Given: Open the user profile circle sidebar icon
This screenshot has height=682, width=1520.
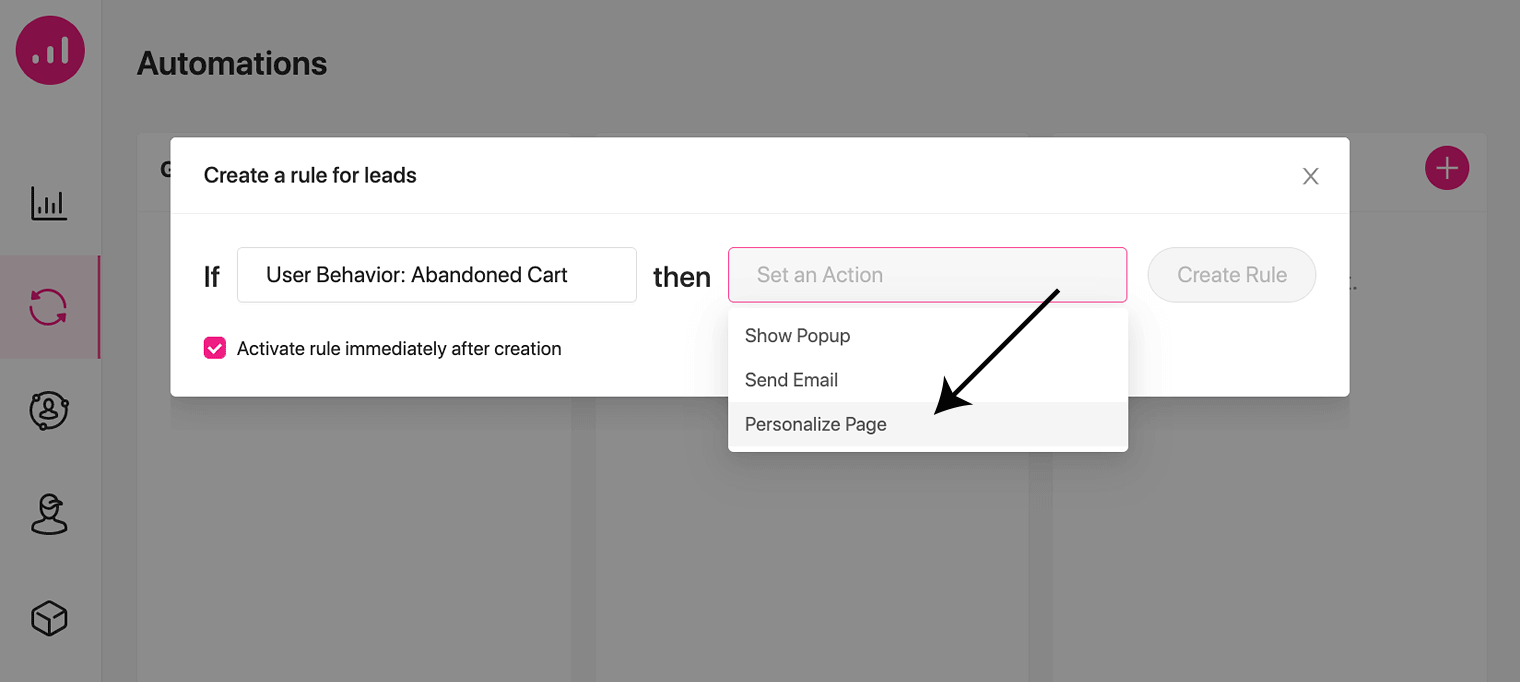Looking at the screenshot, I should (x=49, y=410).
